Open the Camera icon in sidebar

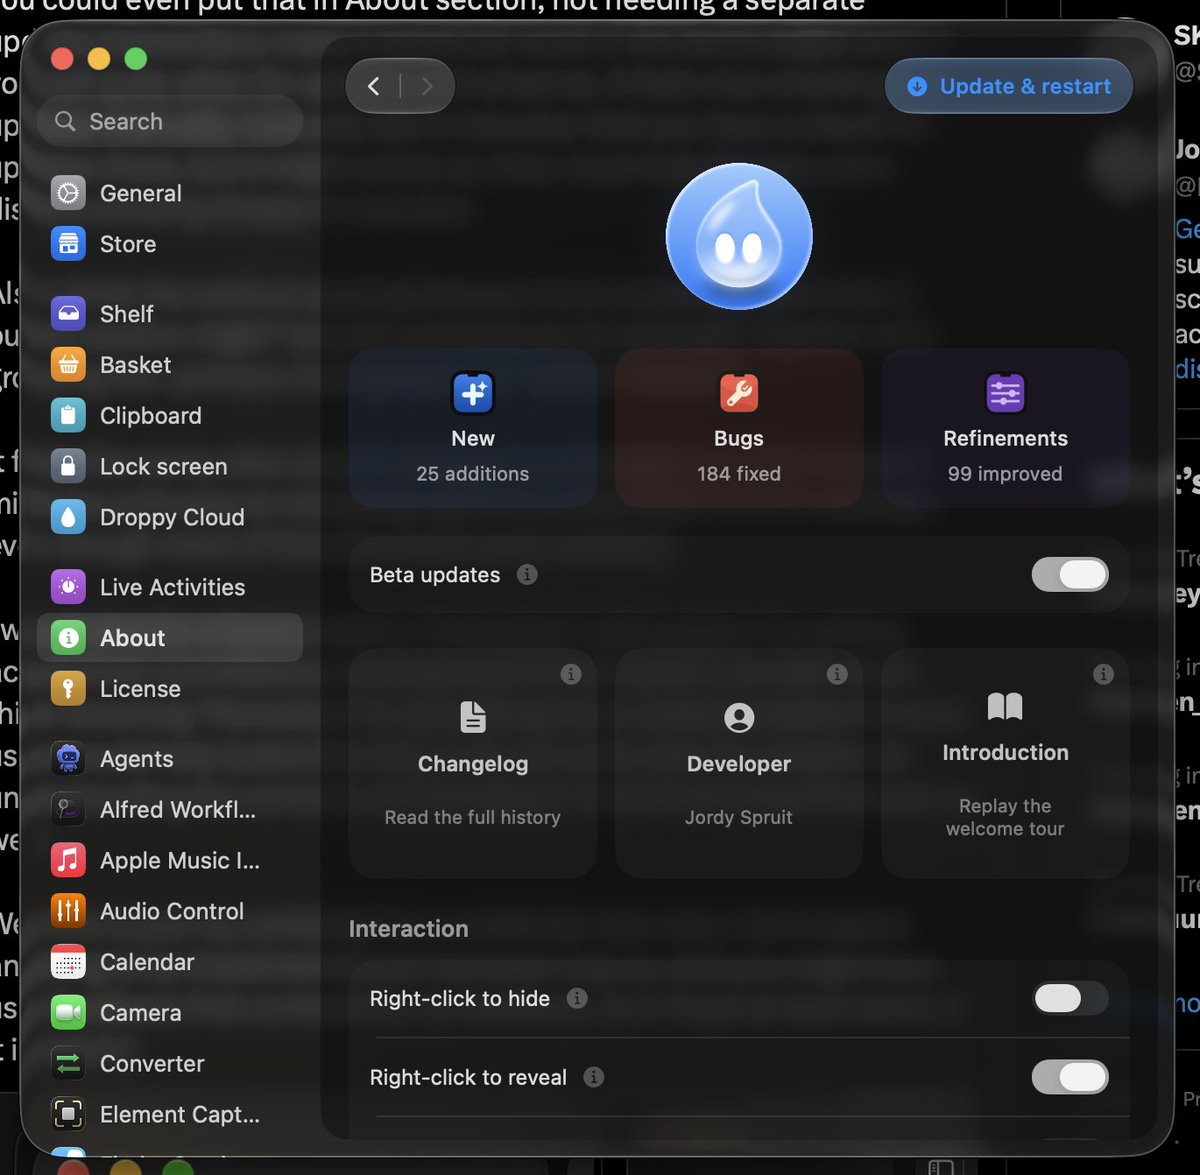[x=68, y=1013]
